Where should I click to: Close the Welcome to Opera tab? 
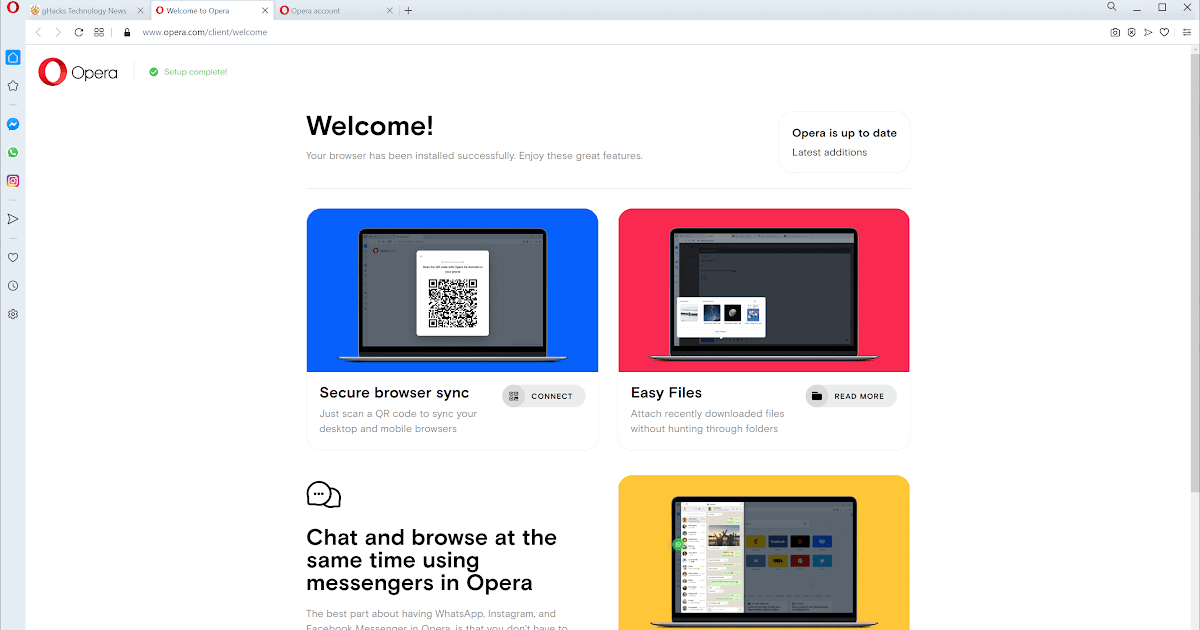pyautogui.click(x=265, y=10)
